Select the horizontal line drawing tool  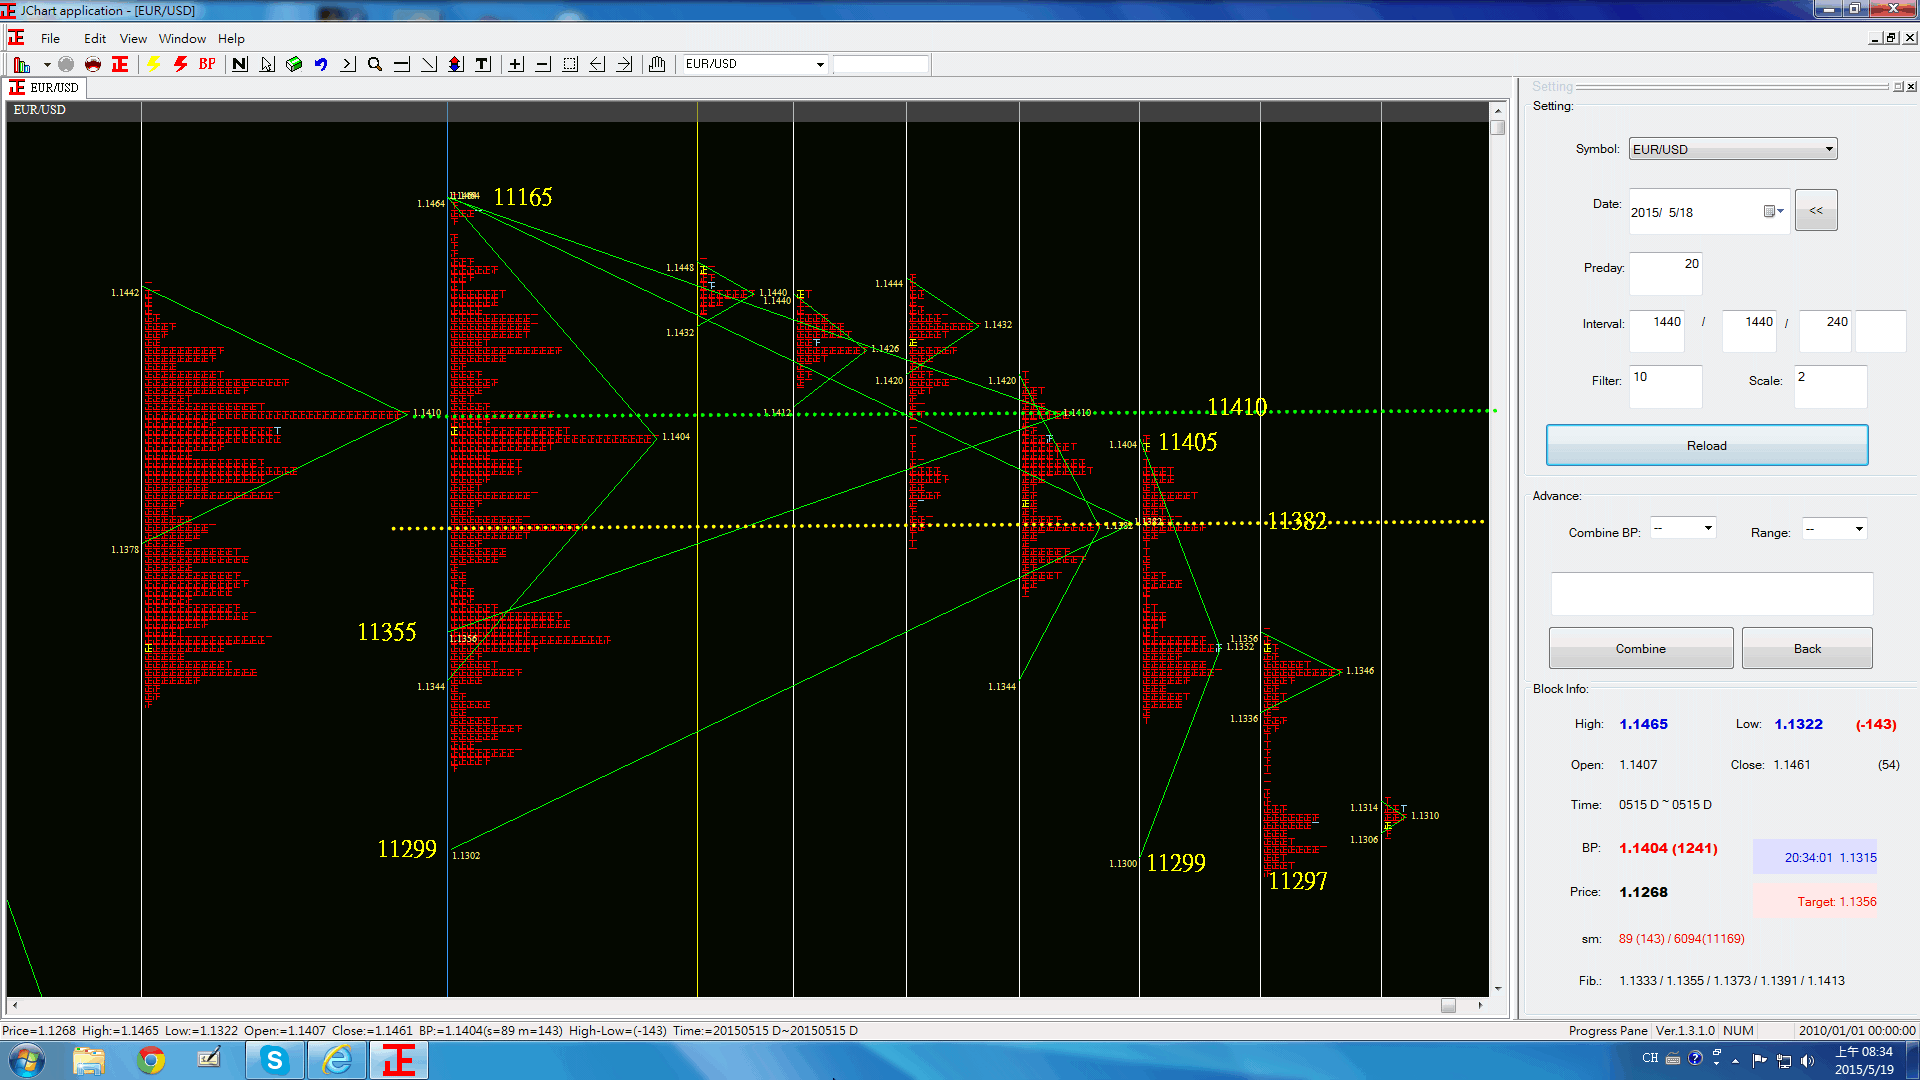tap(402, 65)
